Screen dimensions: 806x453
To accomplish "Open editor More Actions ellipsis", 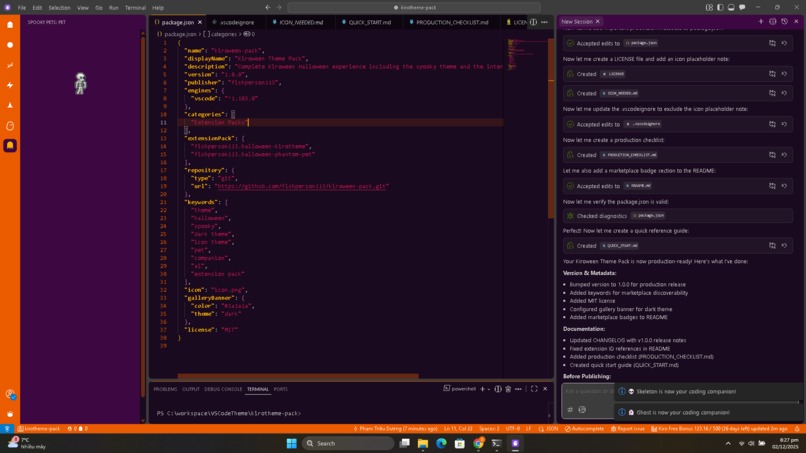I will (544, 22).
